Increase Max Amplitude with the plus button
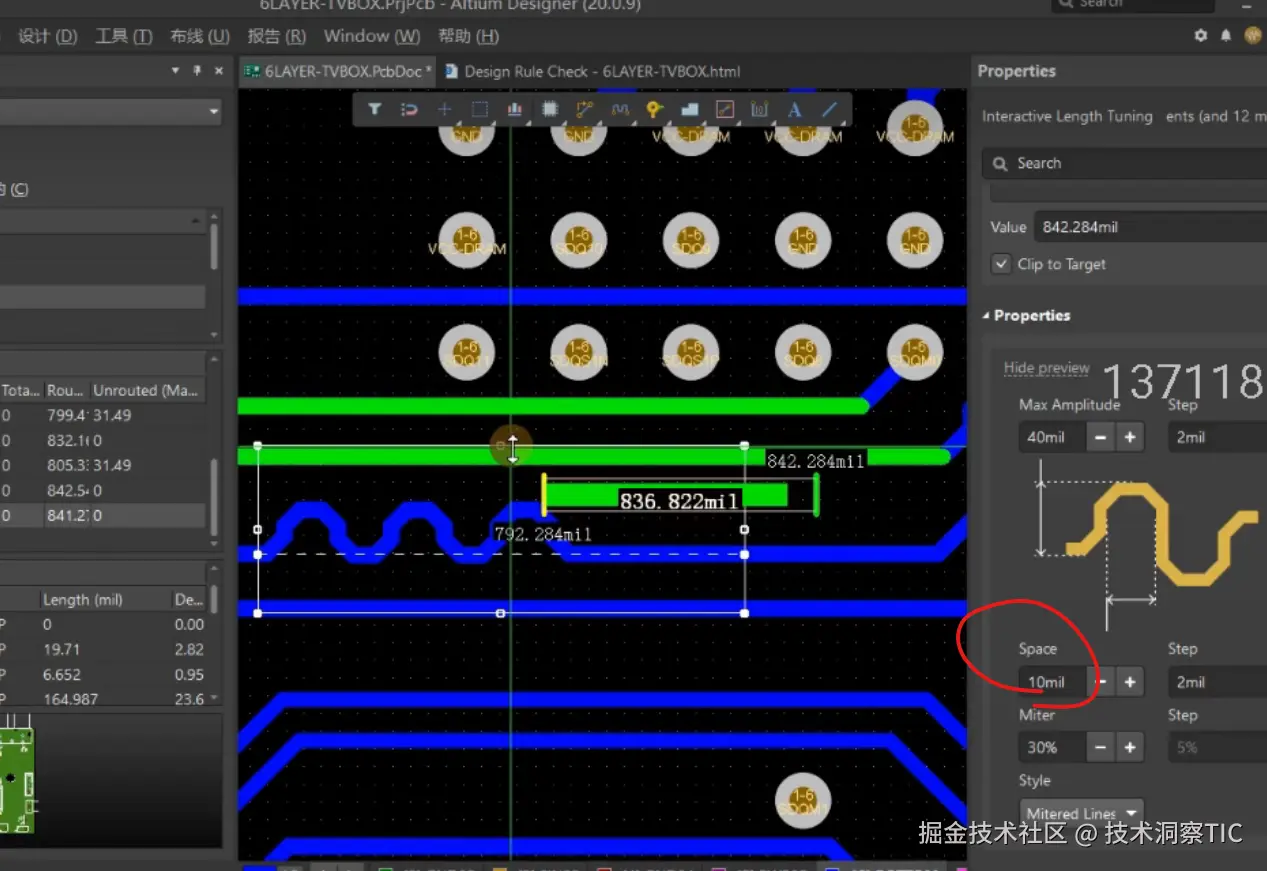The image size is (1267, 871). pos(1130,437)
